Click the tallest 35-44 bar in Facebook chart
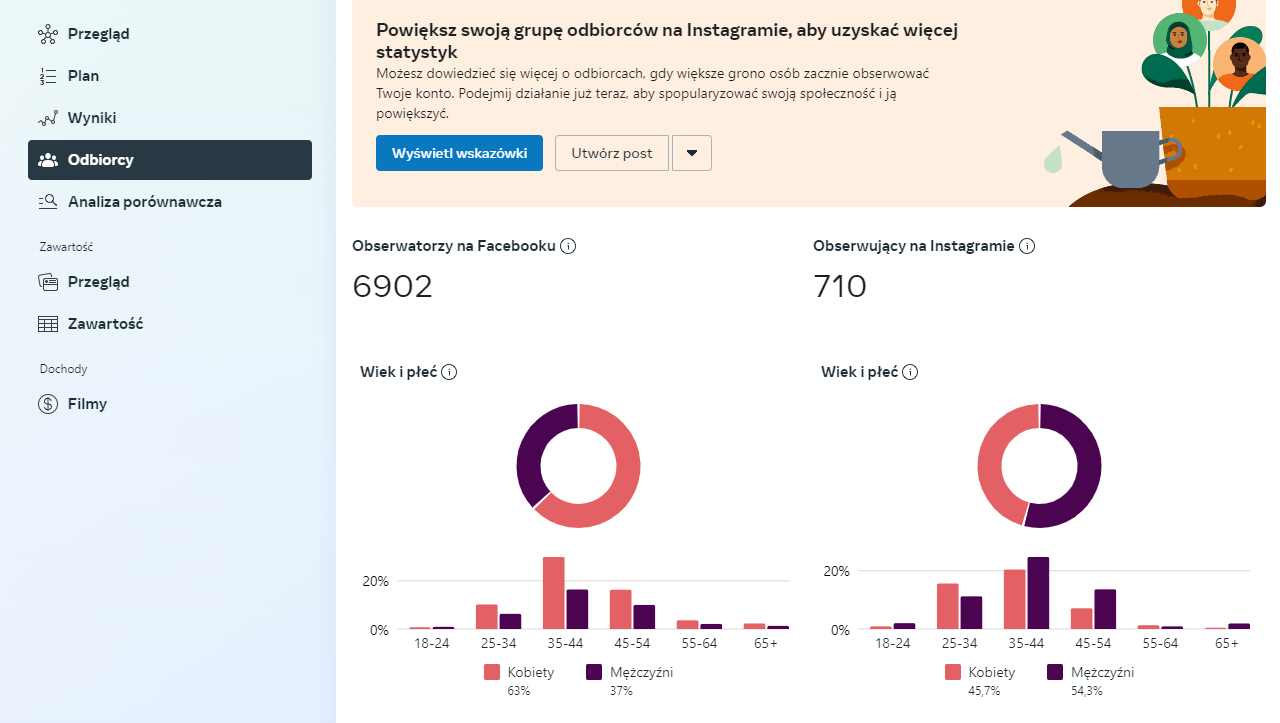 (554, 592)
